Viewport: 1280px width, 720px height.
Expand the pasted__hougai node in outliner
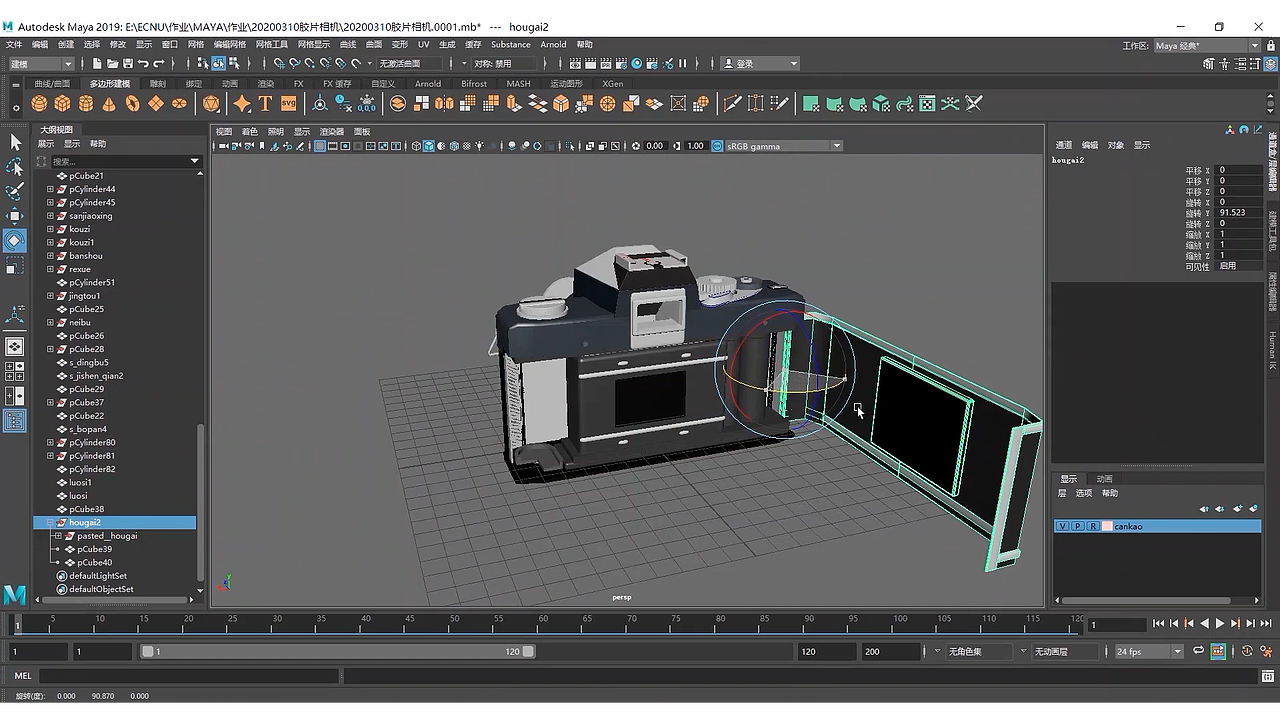click(x=58, y=536)
